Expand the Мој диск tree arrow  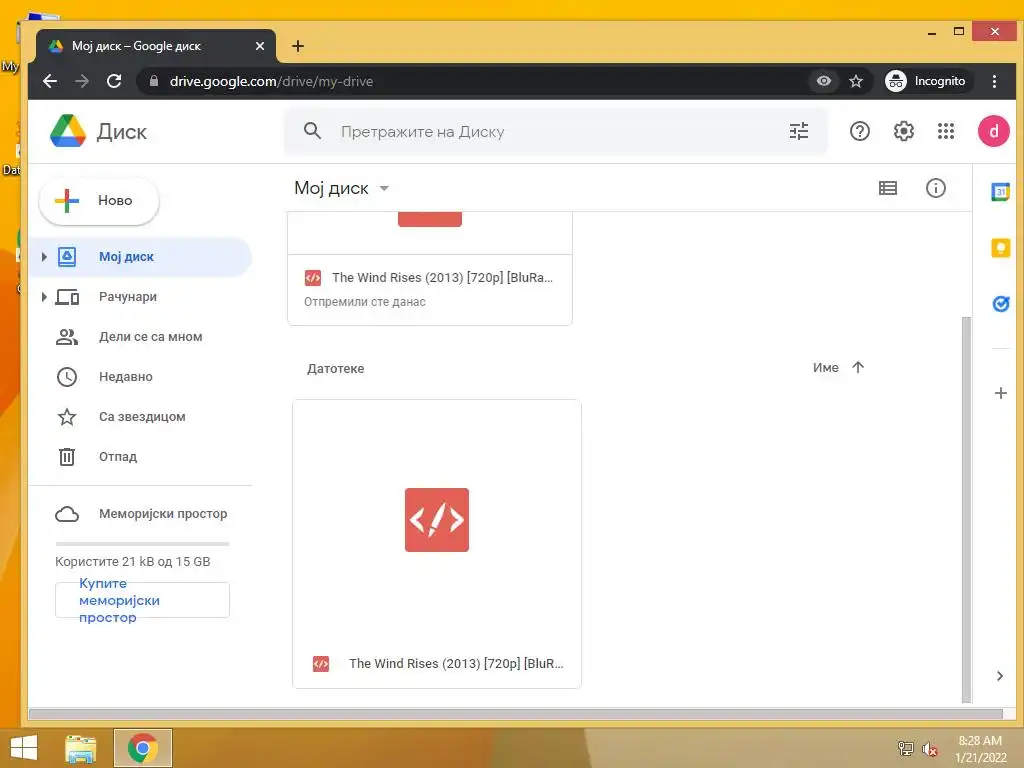[x=44, y=257]
